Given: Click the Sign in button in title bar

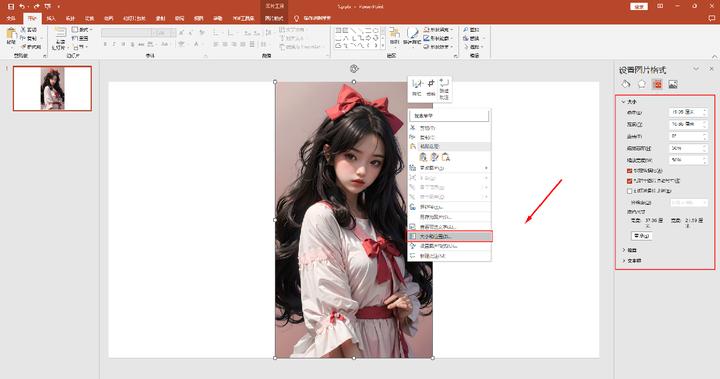Looking at the screenshot, I should pos(639,6).
